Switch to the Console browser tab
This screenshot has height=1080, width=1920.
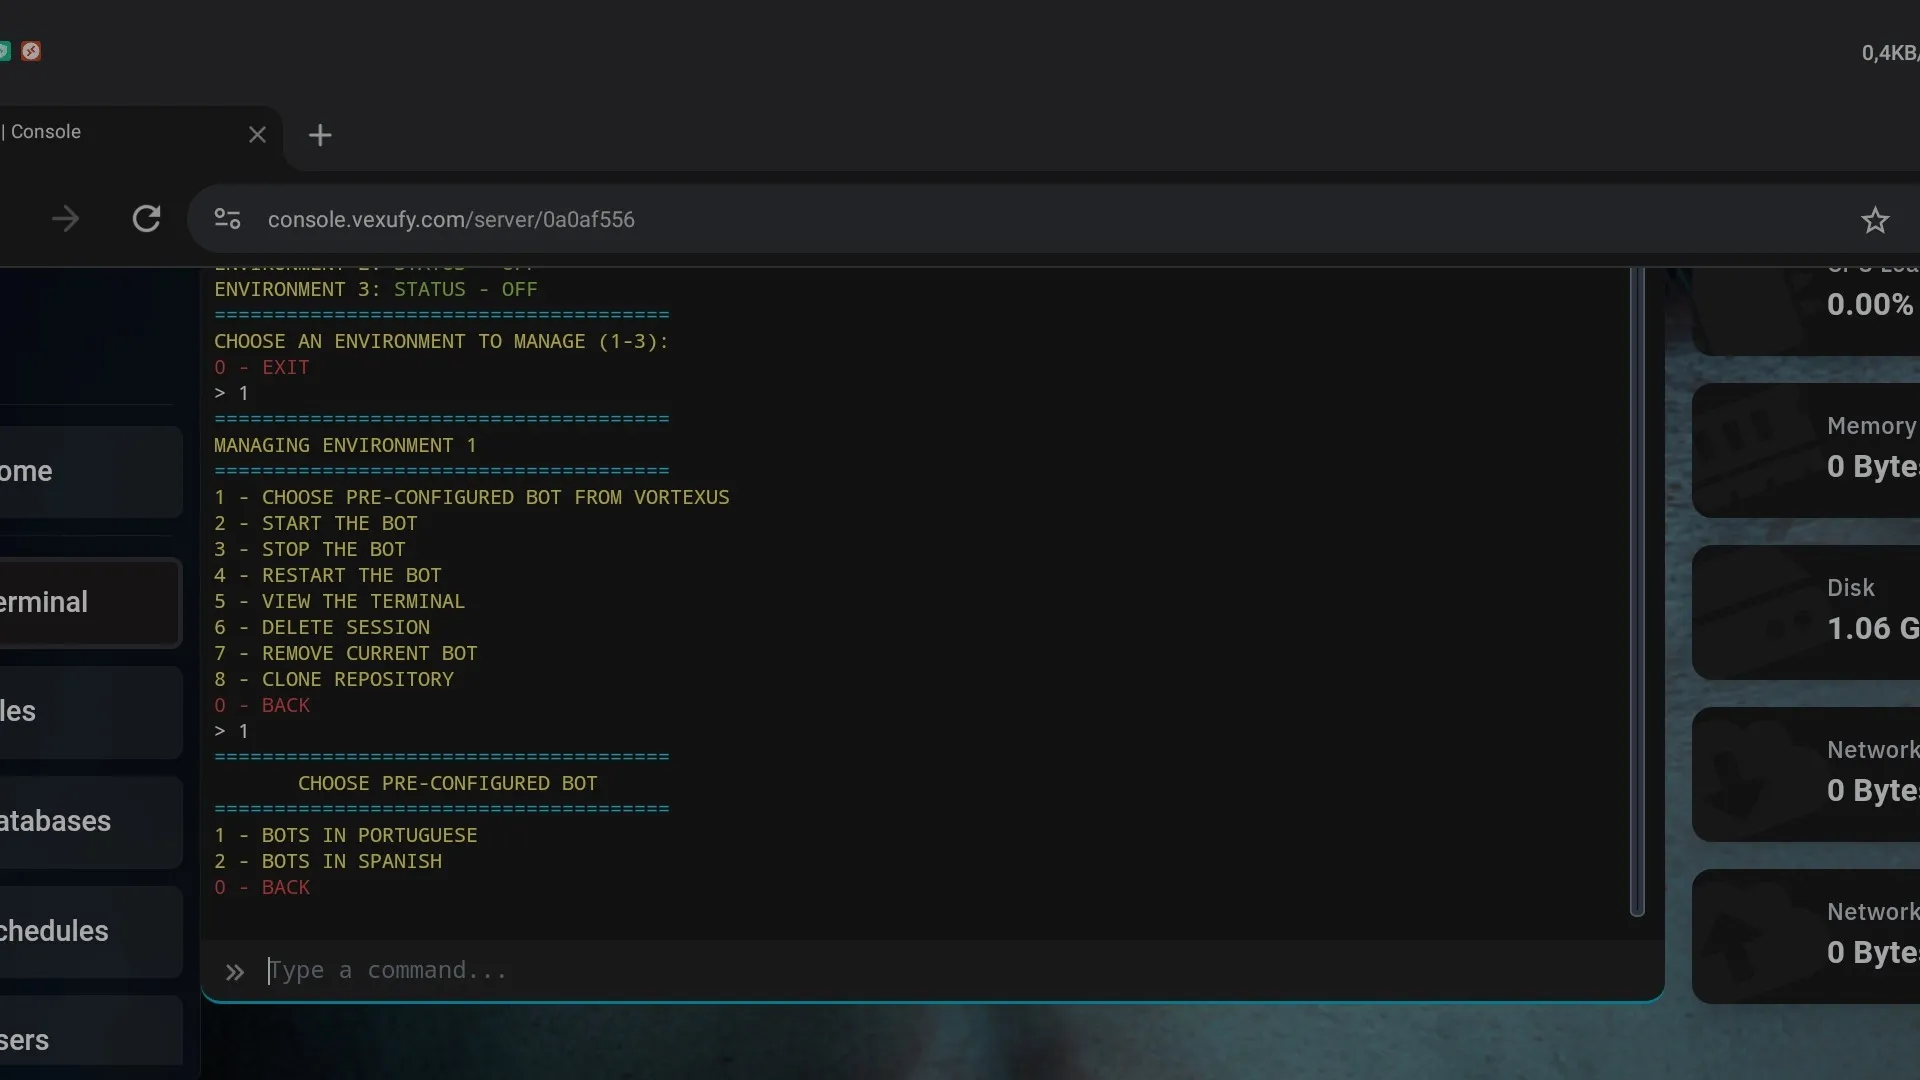coord(100,132)
